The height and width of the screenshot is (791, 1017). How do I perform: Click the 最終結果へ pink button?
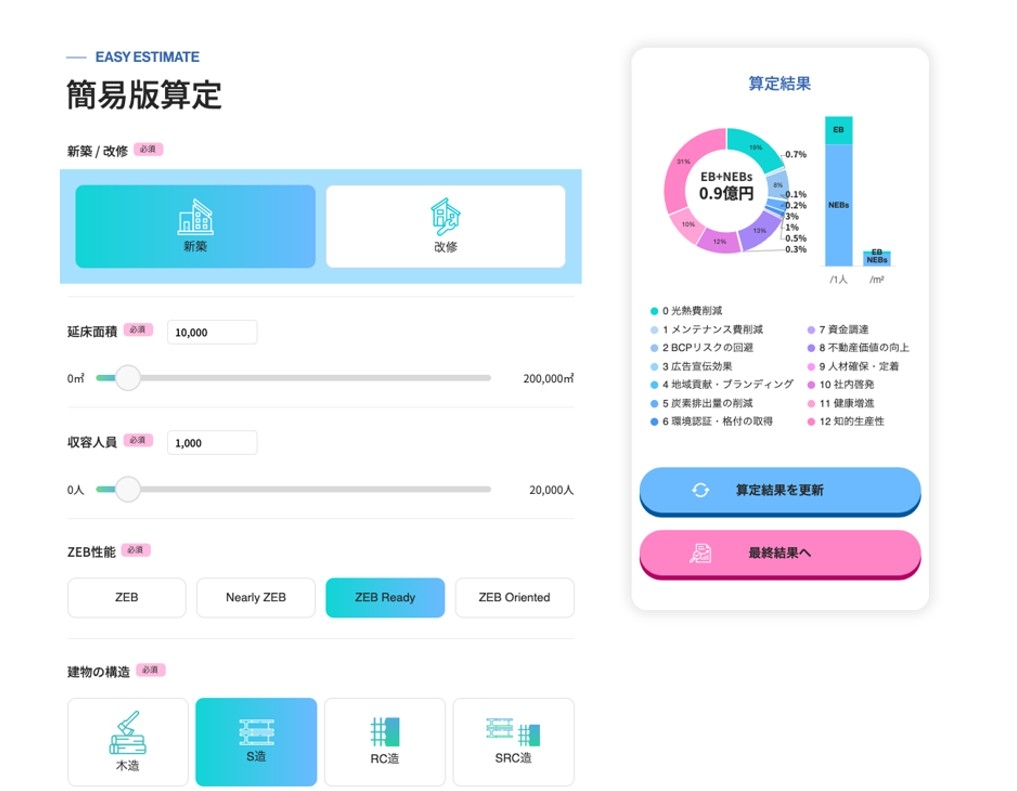click(780, 554)
